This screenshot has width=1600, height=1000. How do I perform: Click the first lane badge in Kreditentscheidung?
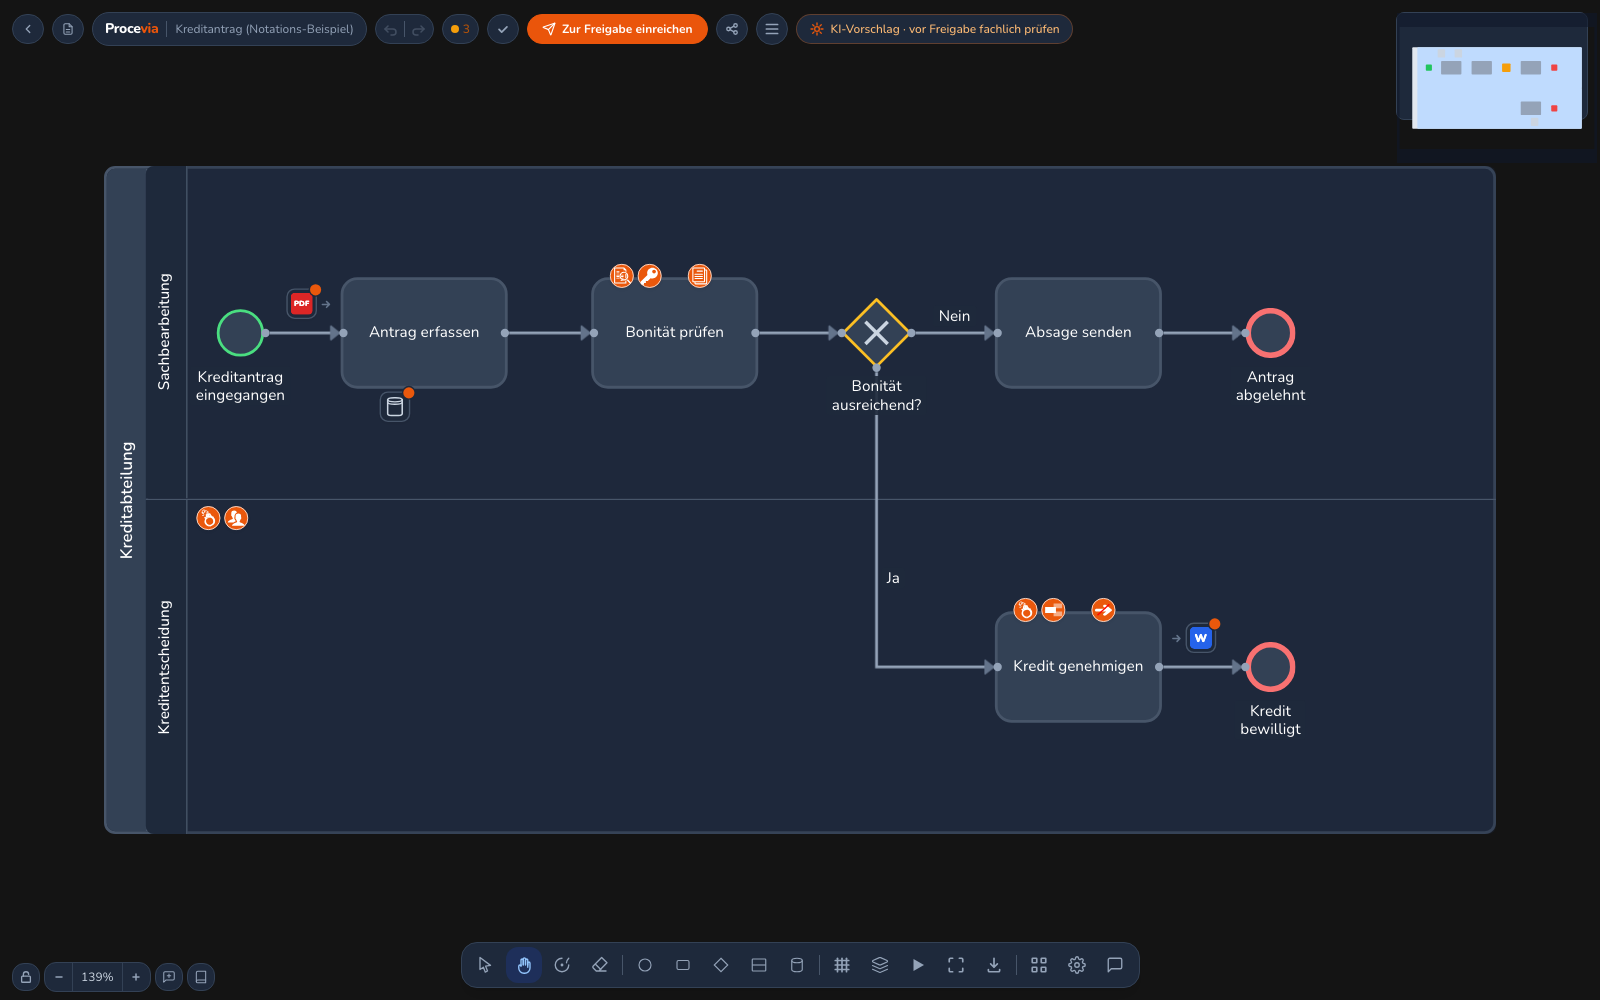point(208,518)
